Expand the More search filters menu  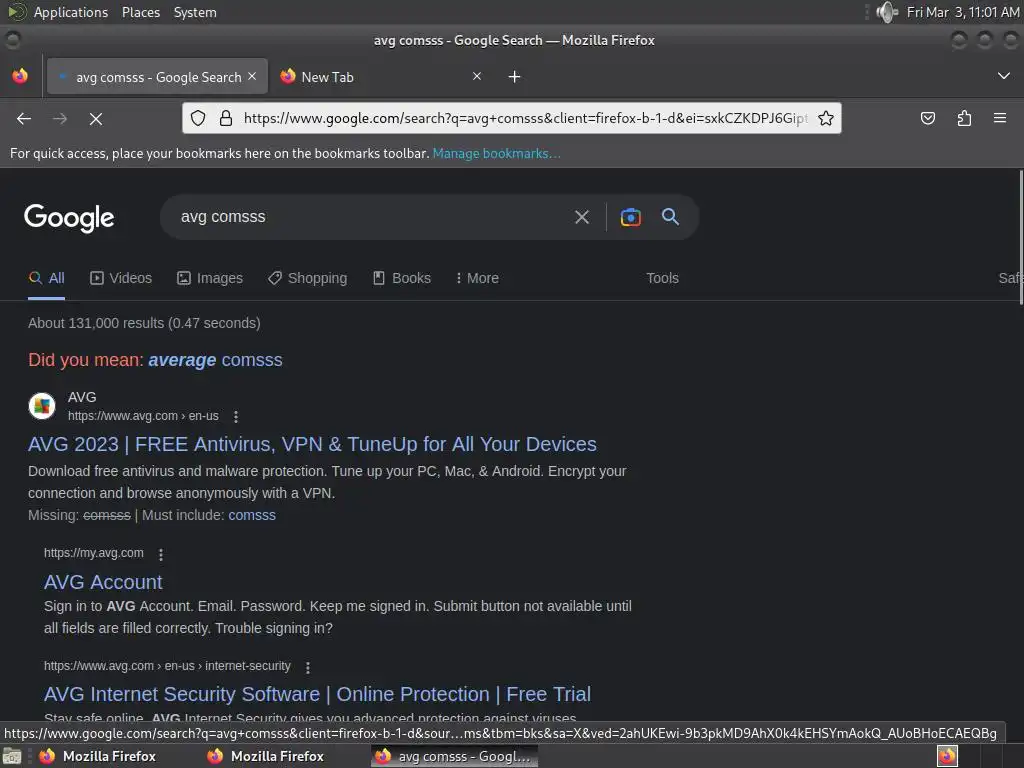[477, 278]
